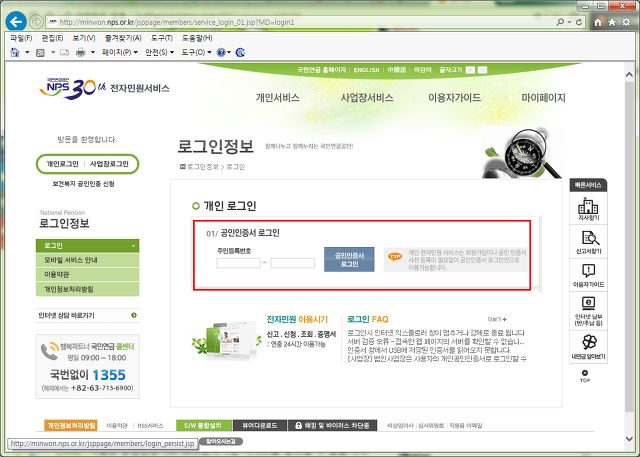
Task: Open the 파일(F) menu
Action: 21,38
